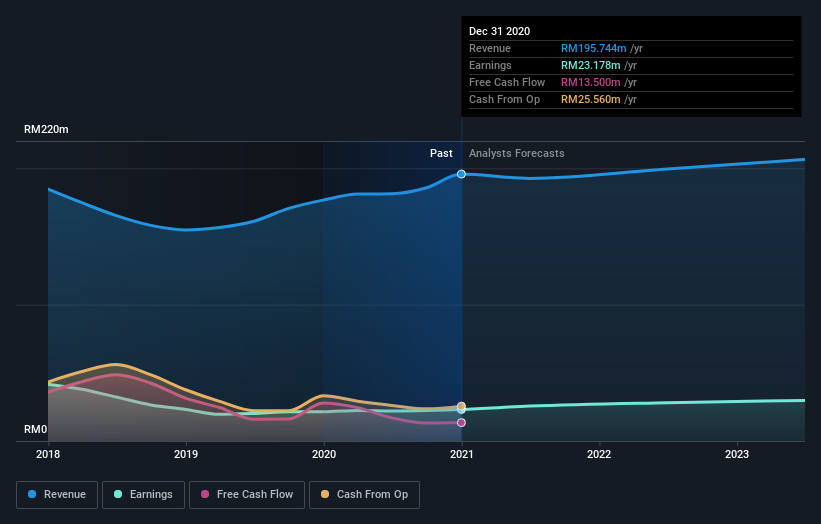Image resolution: width=821 pixels, height=524 pixels.
Task: Click the 2019 x-axis label
Action: coord(186,454)
